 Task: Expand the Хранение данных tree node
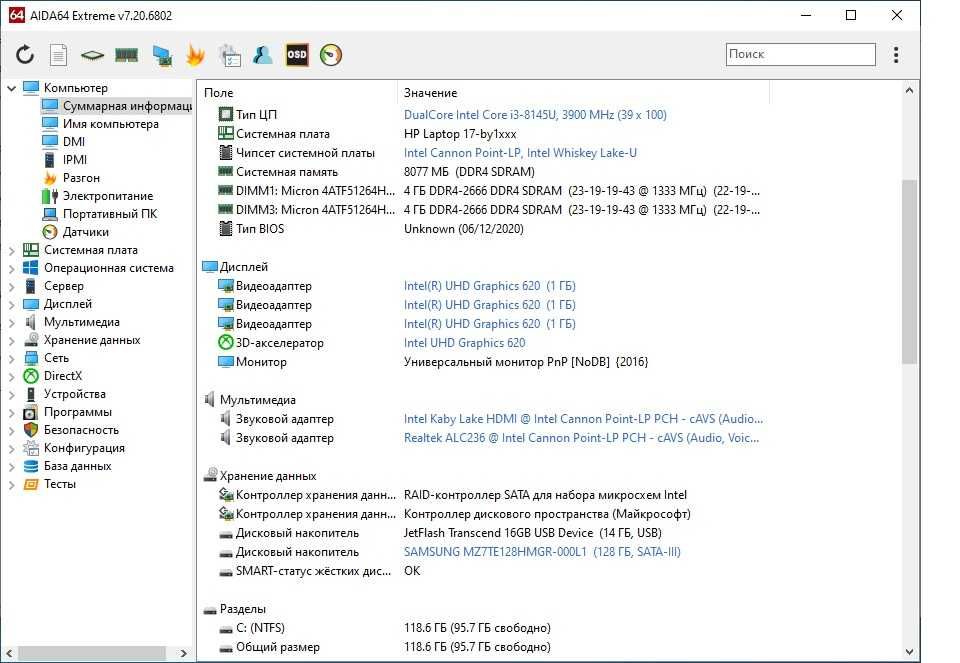pyautogui.click(x=11, y=340)
